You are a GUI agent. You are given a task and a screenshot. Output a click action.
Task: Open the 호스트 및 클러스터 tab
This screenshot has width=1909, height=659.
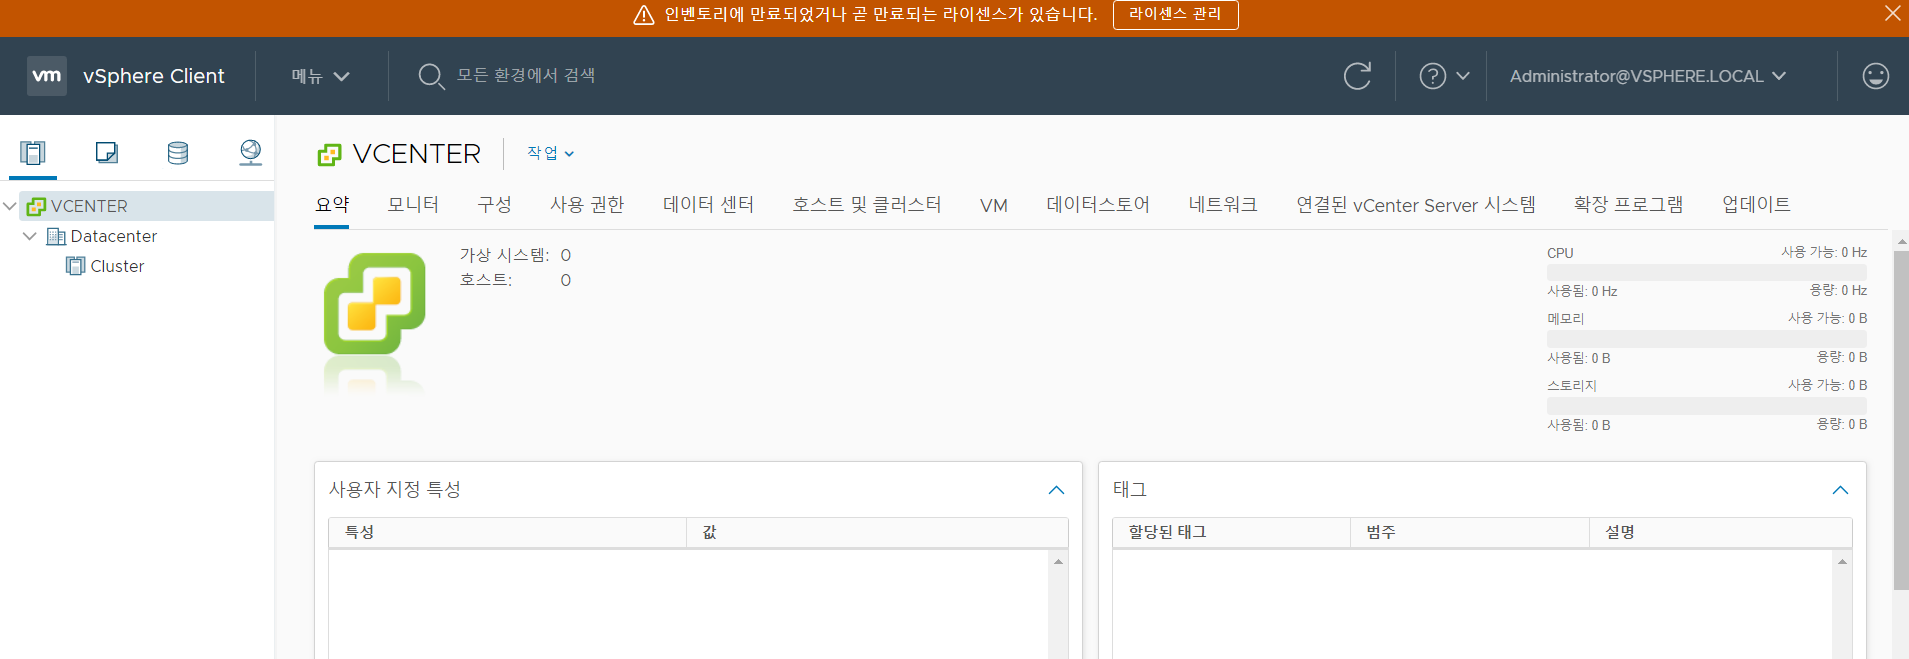(867, 205)
